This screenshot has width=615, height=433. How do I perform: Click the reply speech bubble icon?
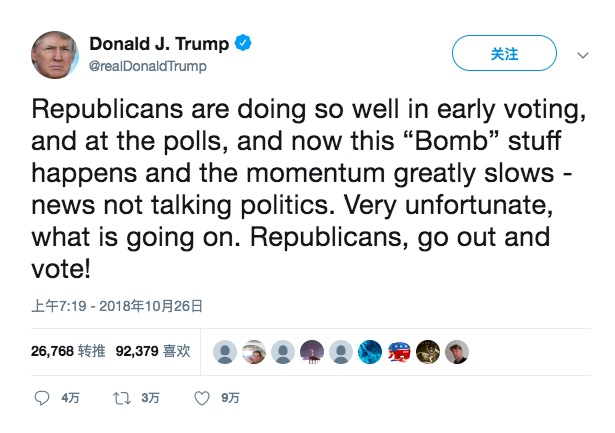(x=42, y=398)
